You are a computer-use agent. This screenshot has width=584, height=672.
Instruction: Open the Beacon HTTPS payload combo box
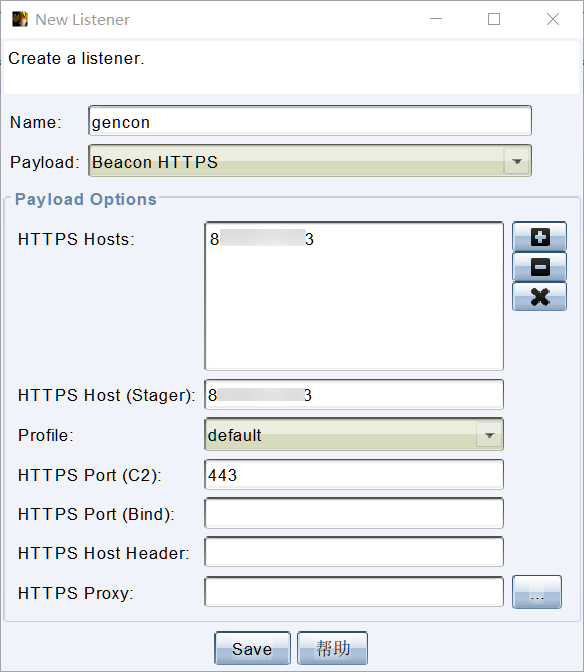310,161
